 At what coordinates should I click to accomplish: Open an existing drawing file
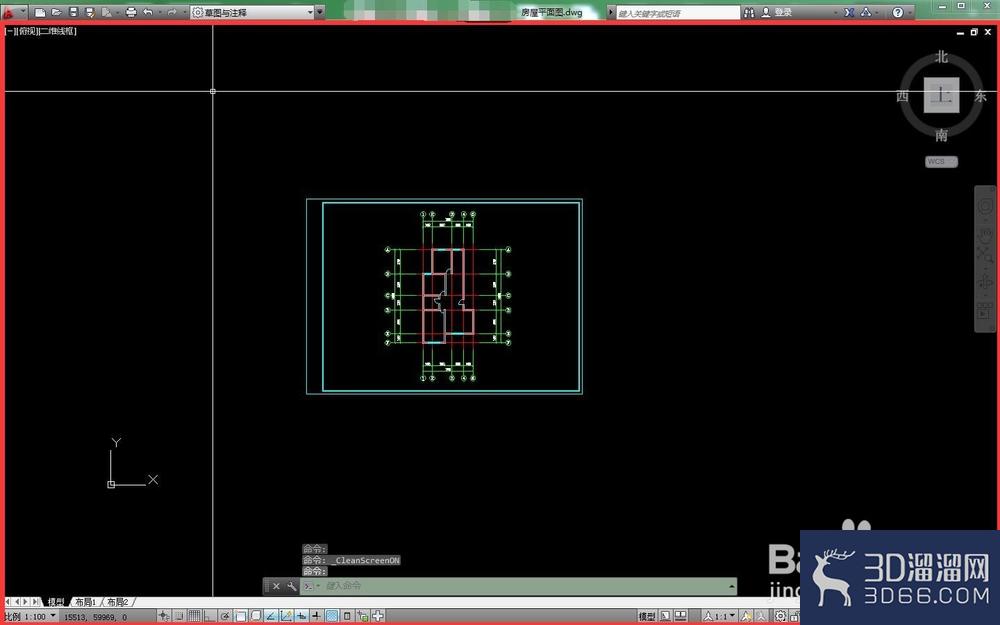pos(56,12)
